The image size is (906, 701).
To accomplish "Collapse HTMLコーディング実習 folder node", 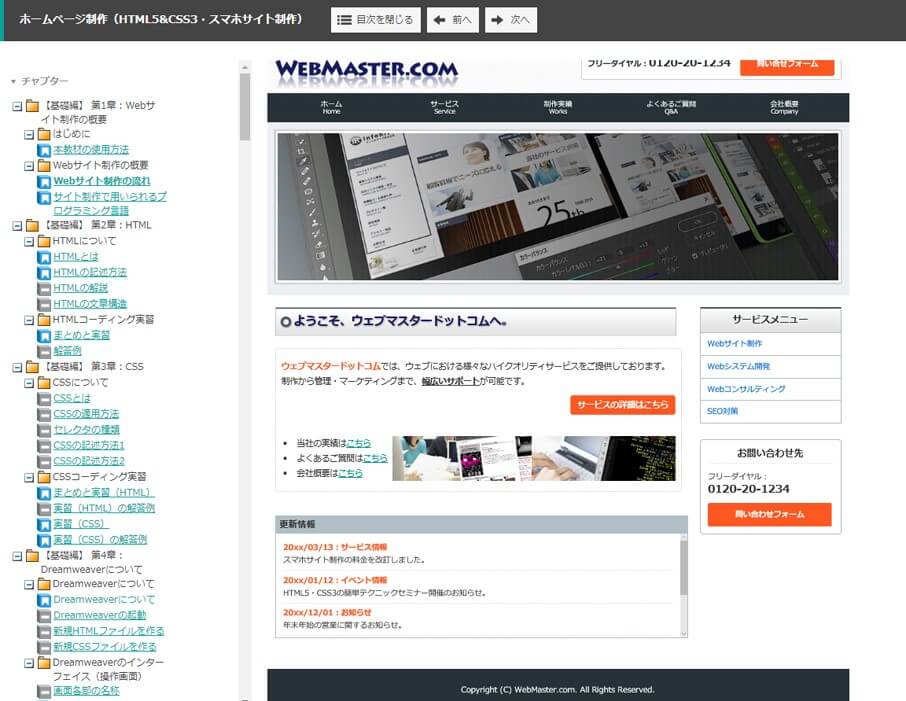I will point(29,320).
